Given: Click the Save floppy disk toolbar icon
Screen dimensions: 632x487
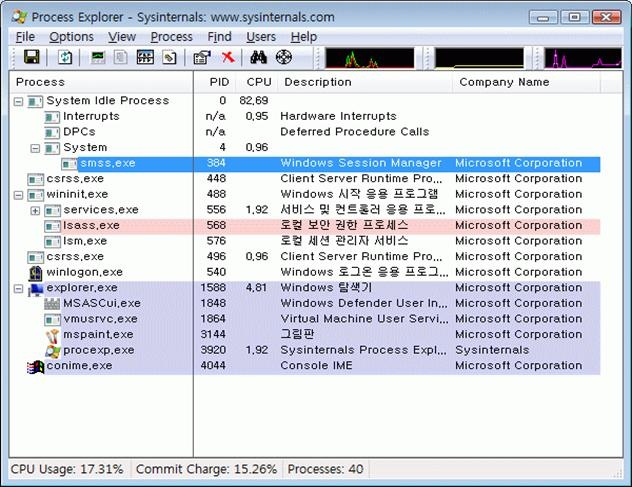Looking at the screenshot, I should click(31, 57).
